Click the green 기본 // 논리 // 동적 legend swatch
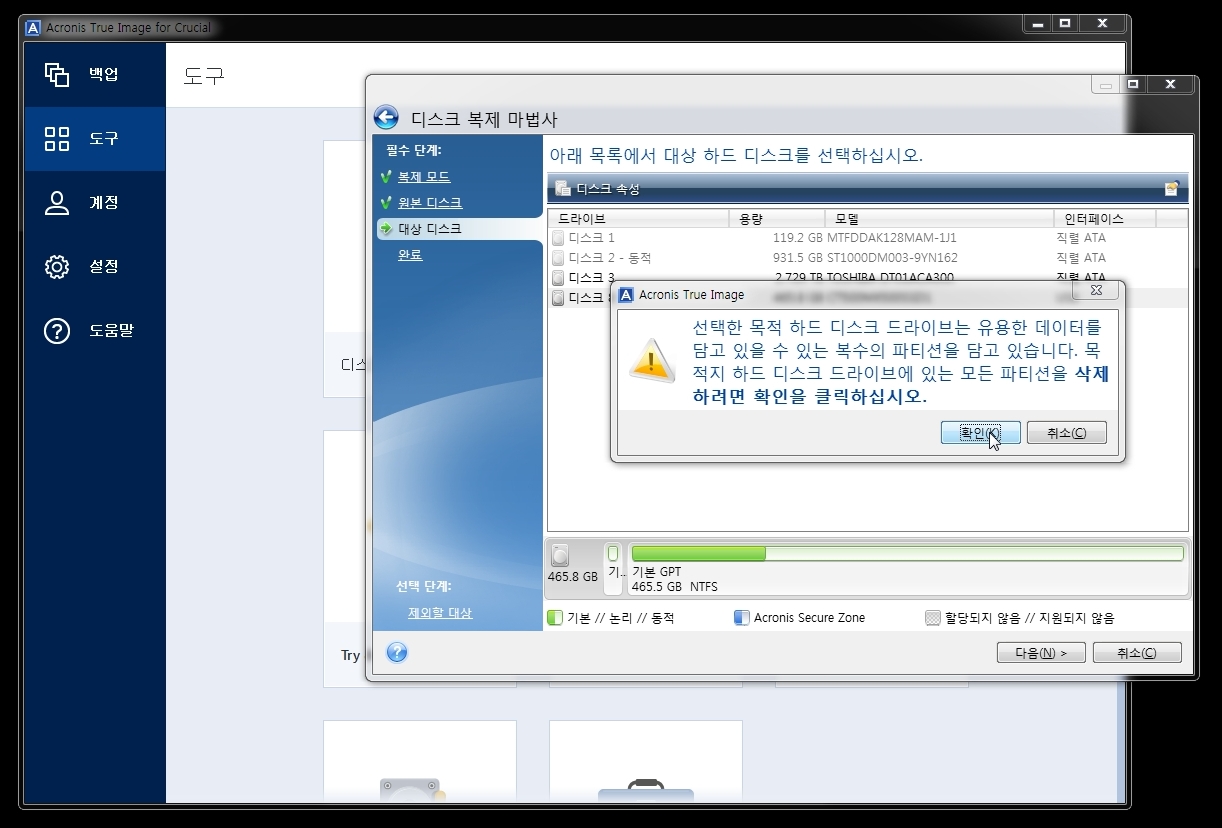 (x=555, y=618)
